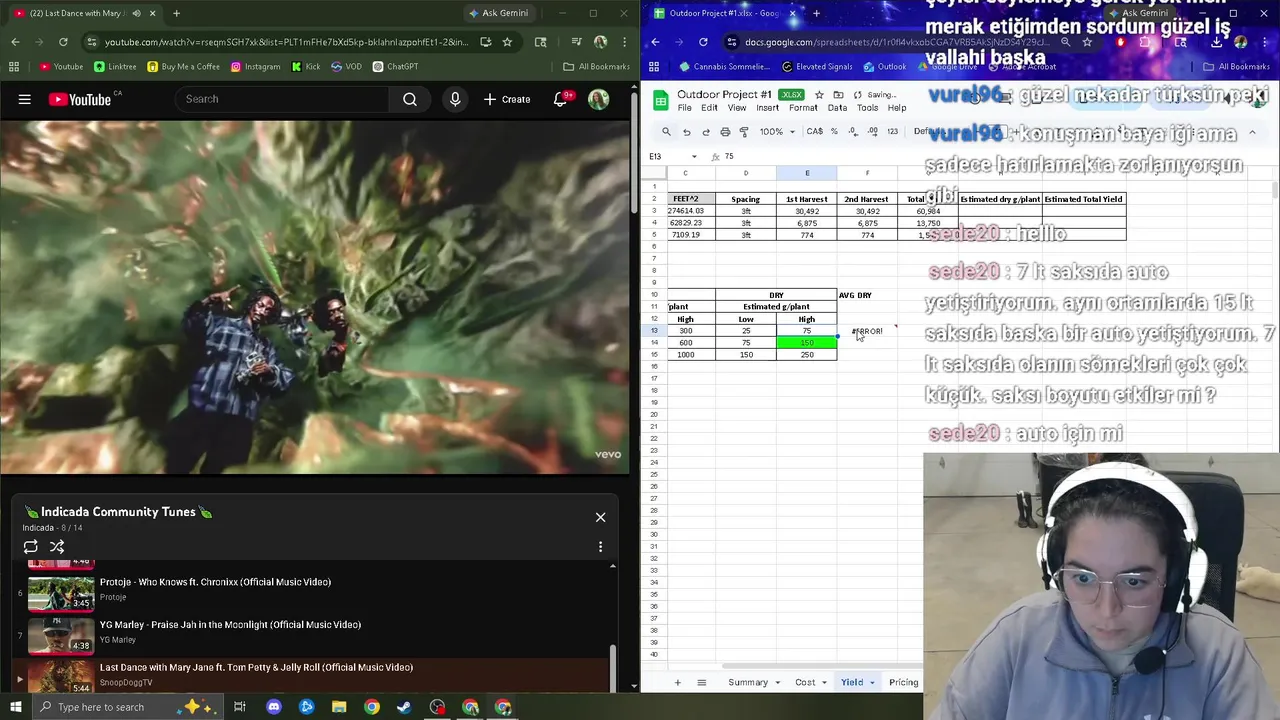1280x720 pixels.
Task: Reload the YouTube browser tab
Action: click(x=63, y=42)
